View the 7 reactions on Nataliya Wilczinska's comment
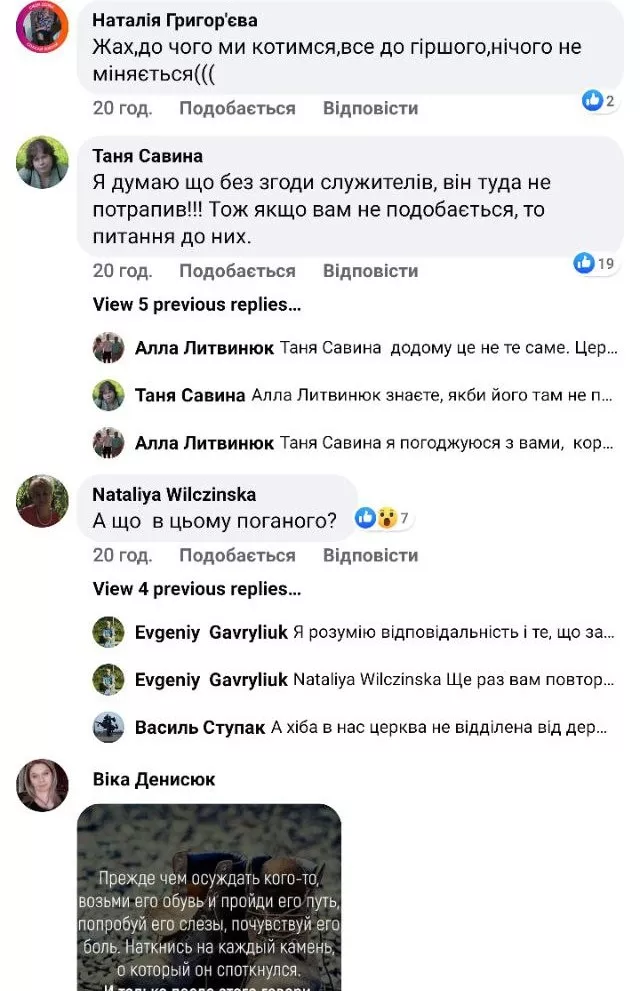The height and width of the screenshot is (991, 640). click(x=383, y=518)
